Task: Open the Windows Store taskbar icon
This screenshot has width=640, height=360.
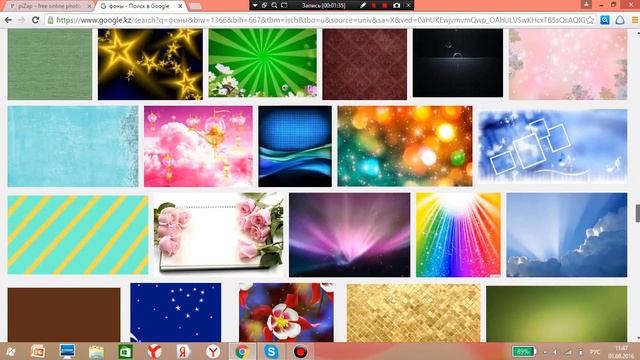Action: click(x=125, y=351)
